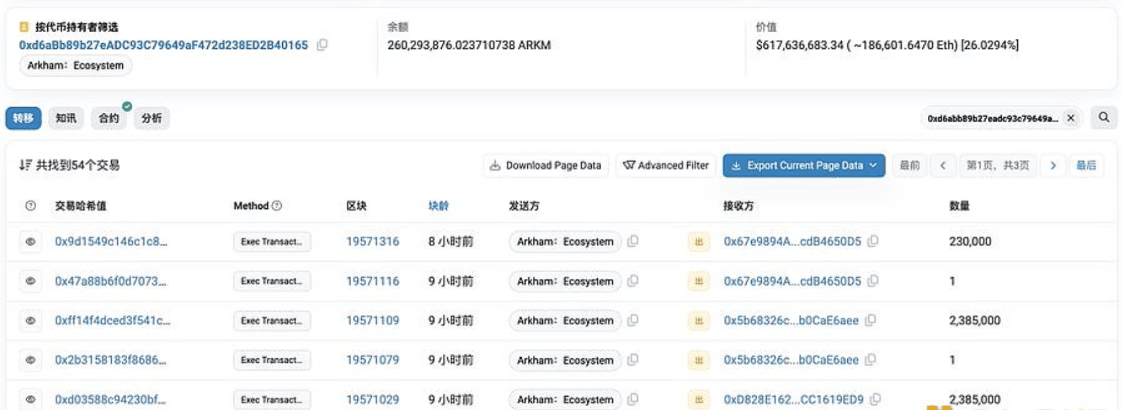Open the Advanced Filter options

click(x=665, y=166)
